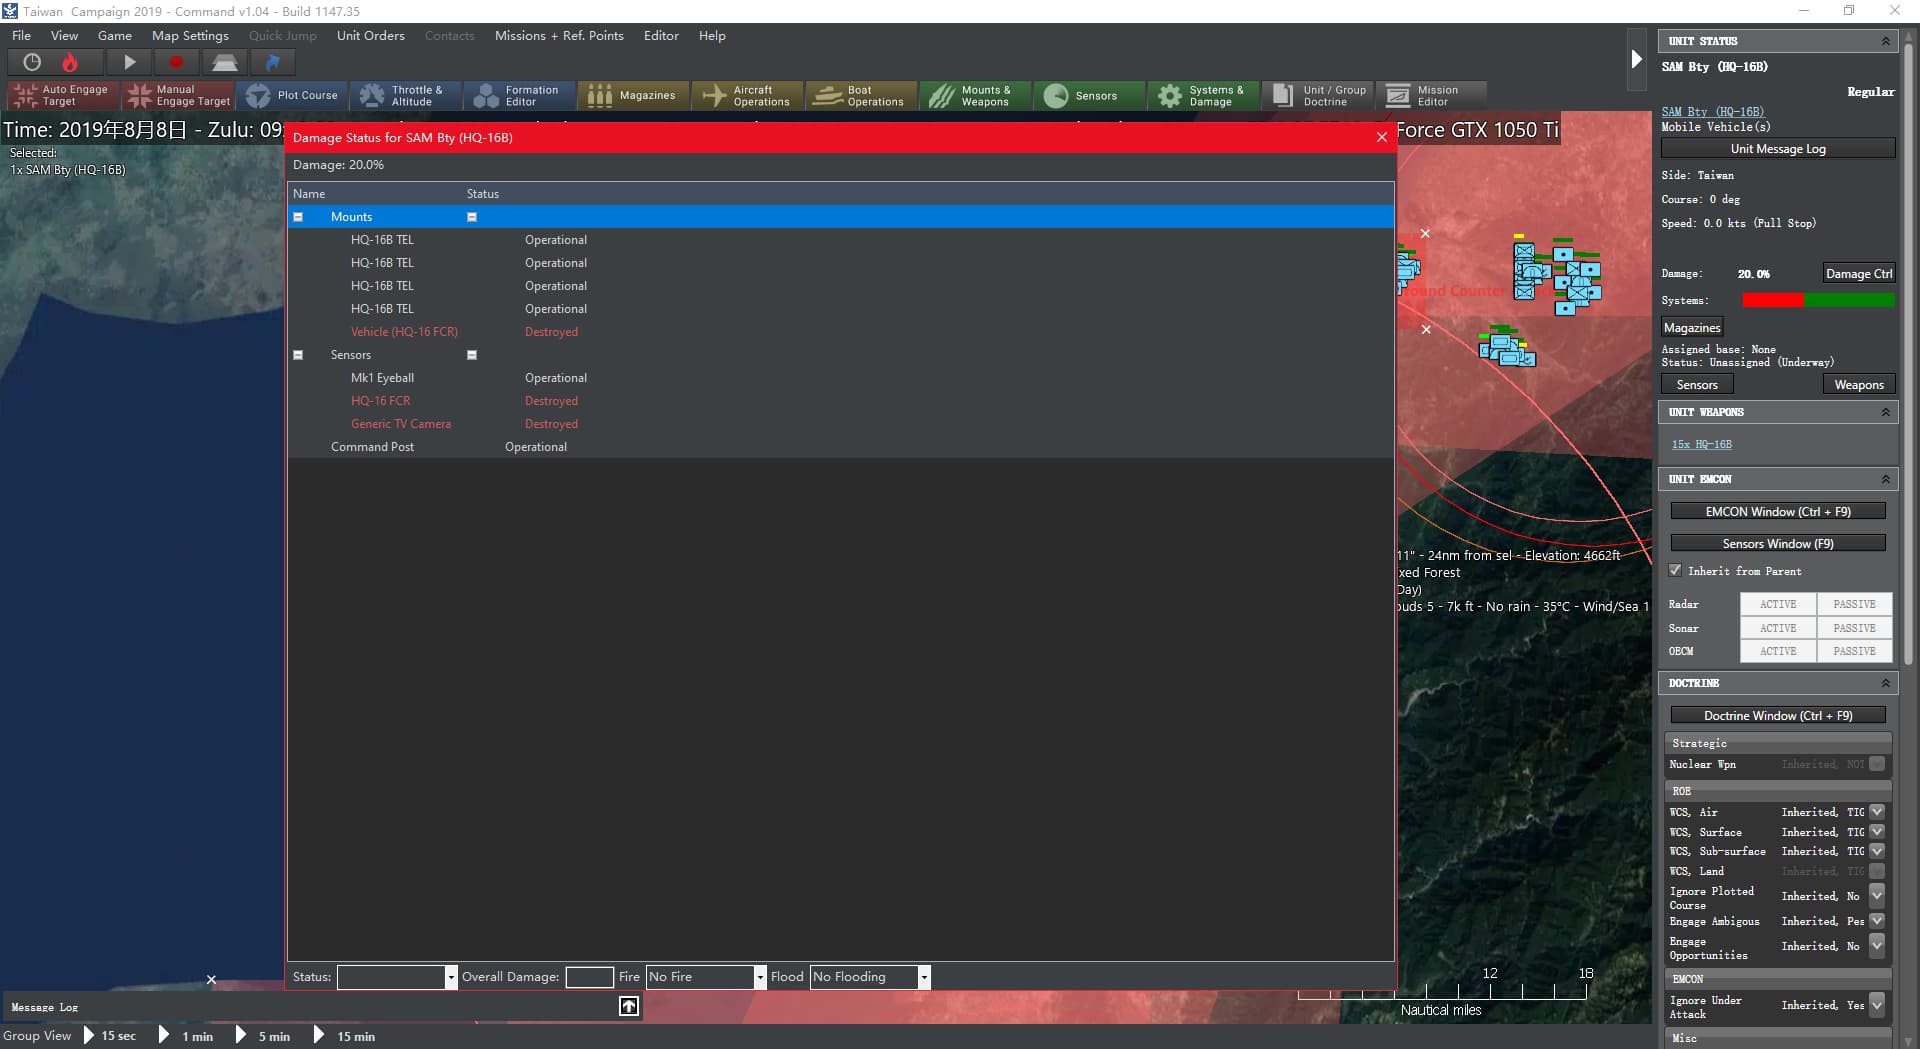Open Missions + Ref. Points menu
Screen dimensions: 1920x1049
558,36
